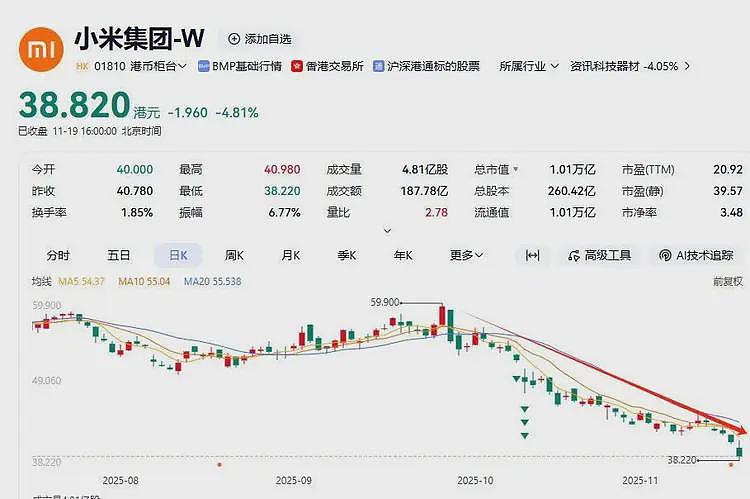
Task: Click the 均线 label
Action: (x=42, y=282)
